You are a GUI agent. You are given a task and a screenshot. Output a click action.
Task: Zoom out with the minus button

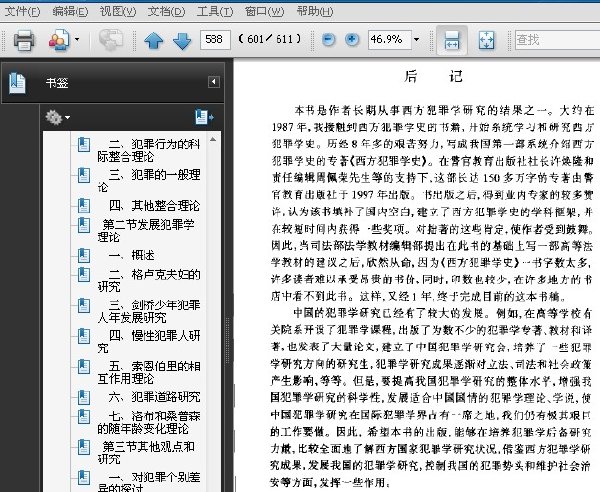[x=328, y=39]
